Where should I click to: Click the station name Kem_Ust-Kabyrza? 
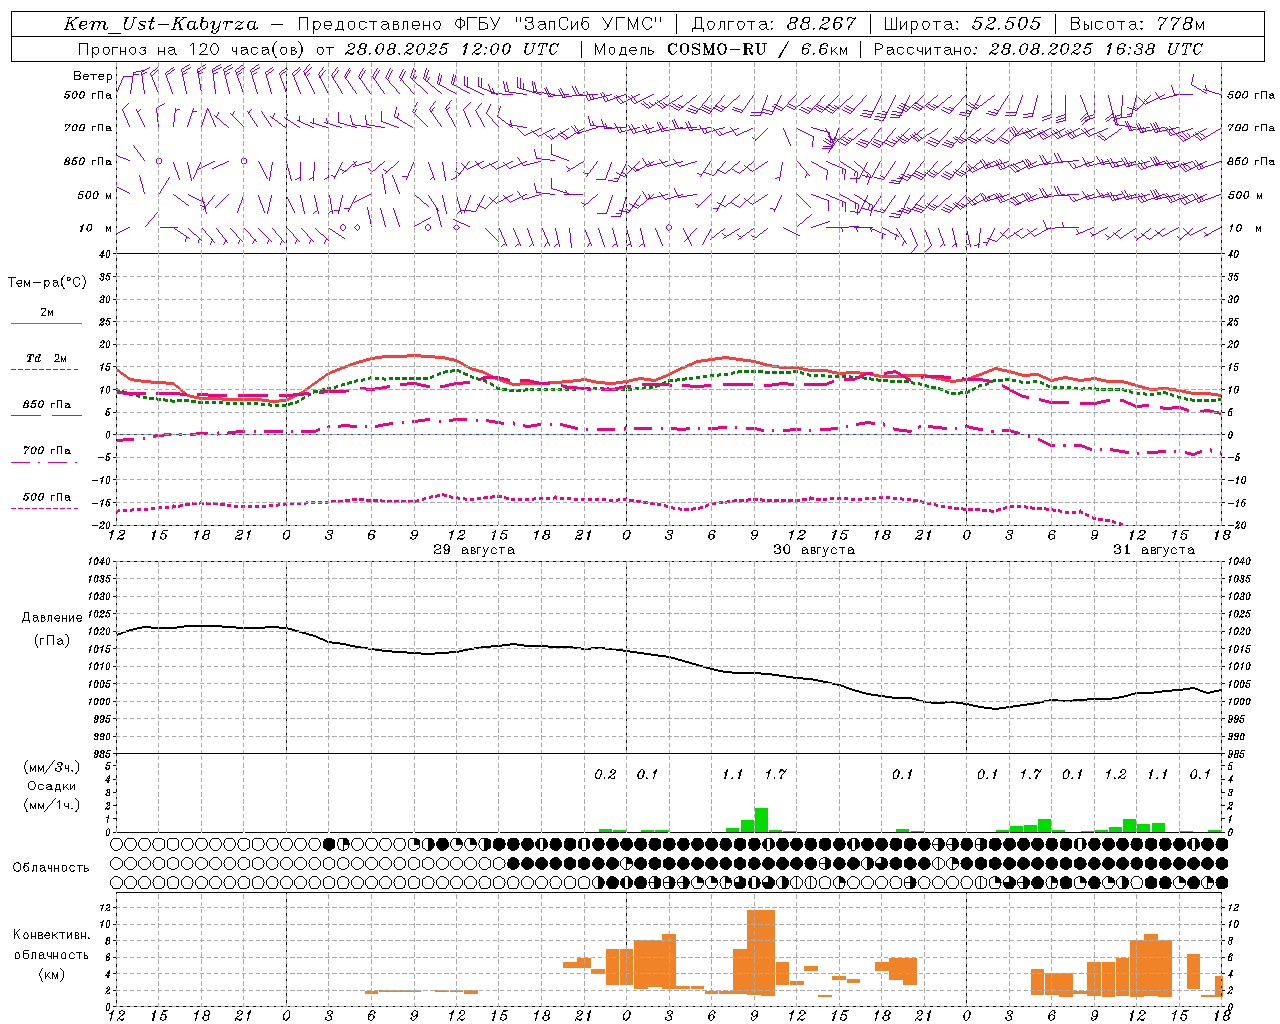tap(160, 24)
